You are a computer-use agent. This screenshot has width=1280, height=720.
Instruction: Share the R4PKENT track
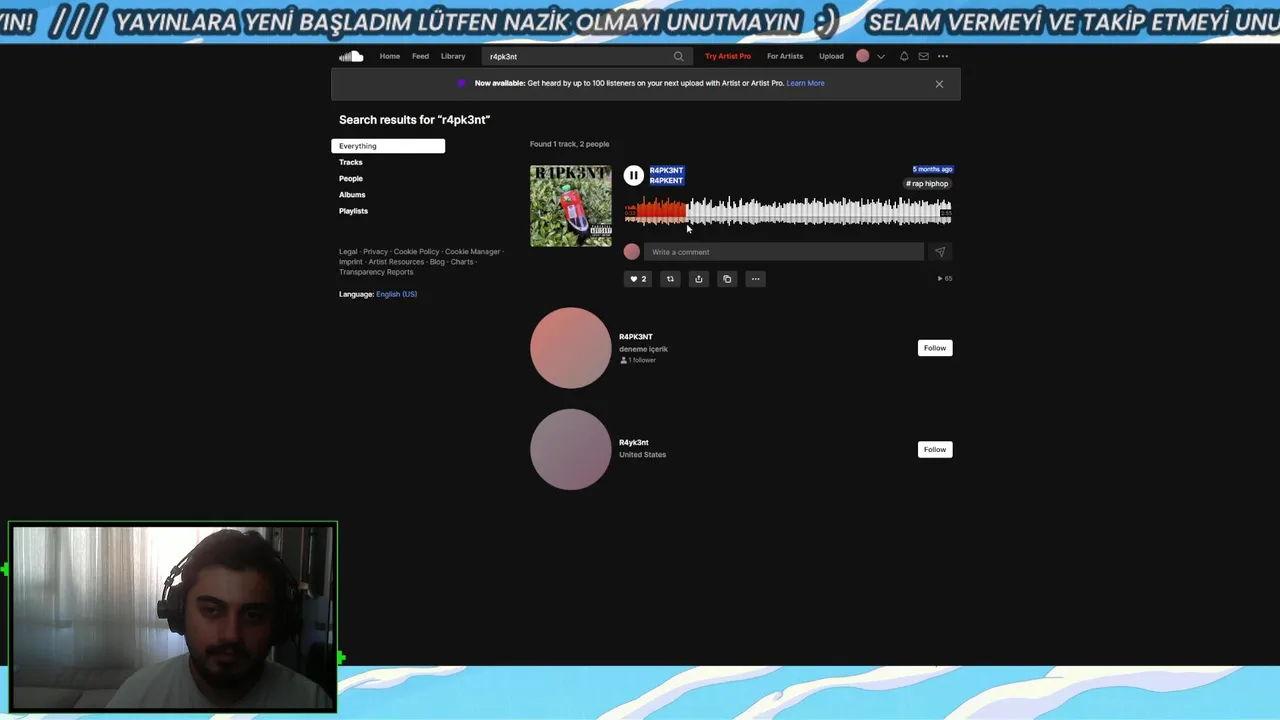699,279
